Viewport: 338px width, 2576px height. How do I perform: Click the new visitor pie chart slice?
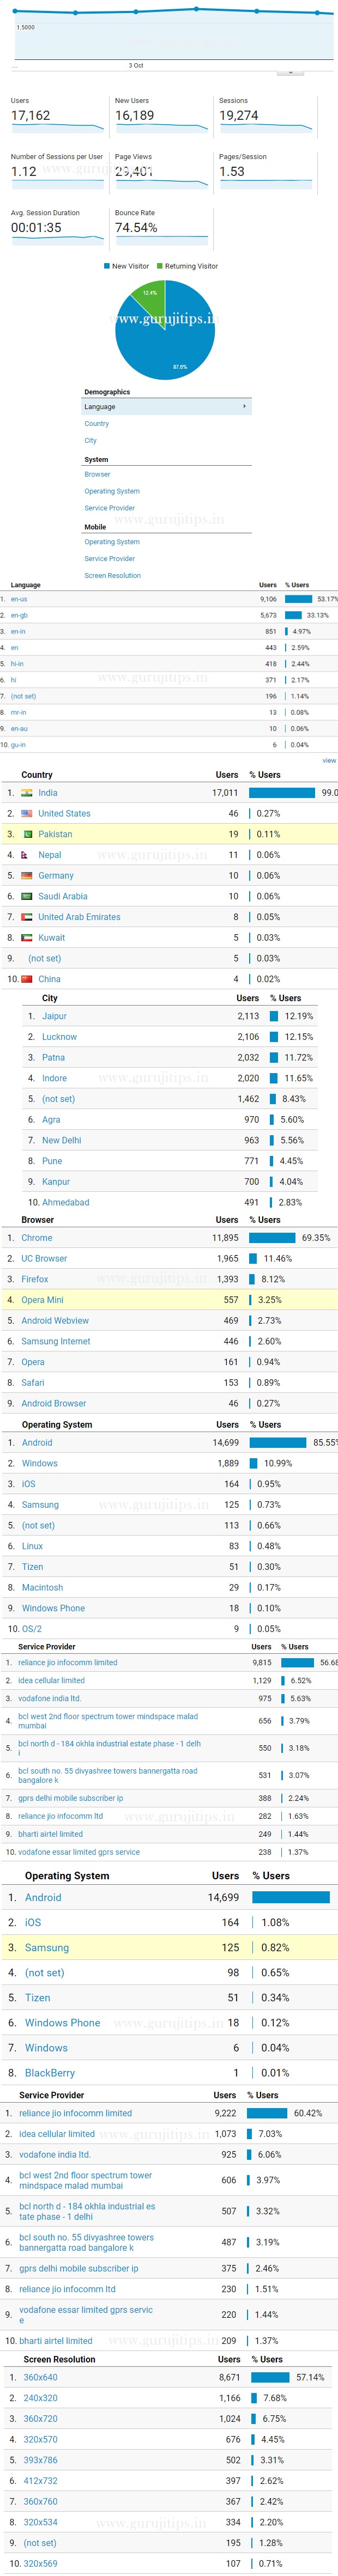pyautogui.click(x=170, y=340)
